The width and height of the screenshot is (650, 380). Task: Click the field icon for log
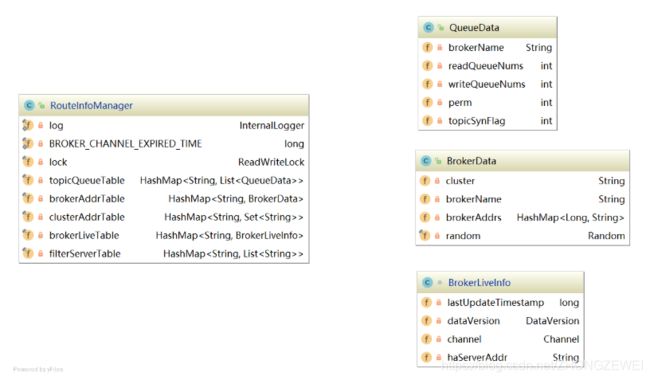[28, 125]
